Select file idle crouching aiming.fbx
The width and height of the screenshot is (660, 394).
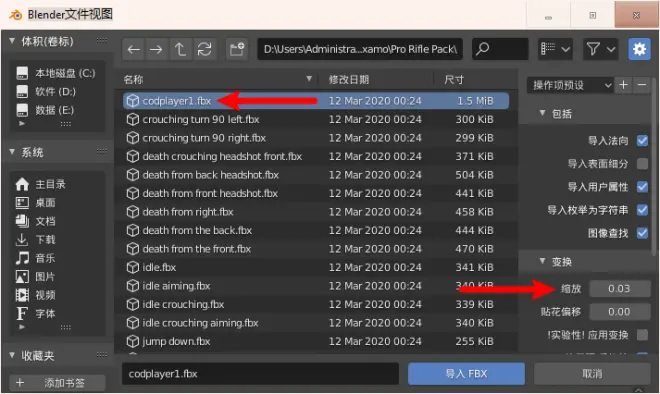[316, 323]
